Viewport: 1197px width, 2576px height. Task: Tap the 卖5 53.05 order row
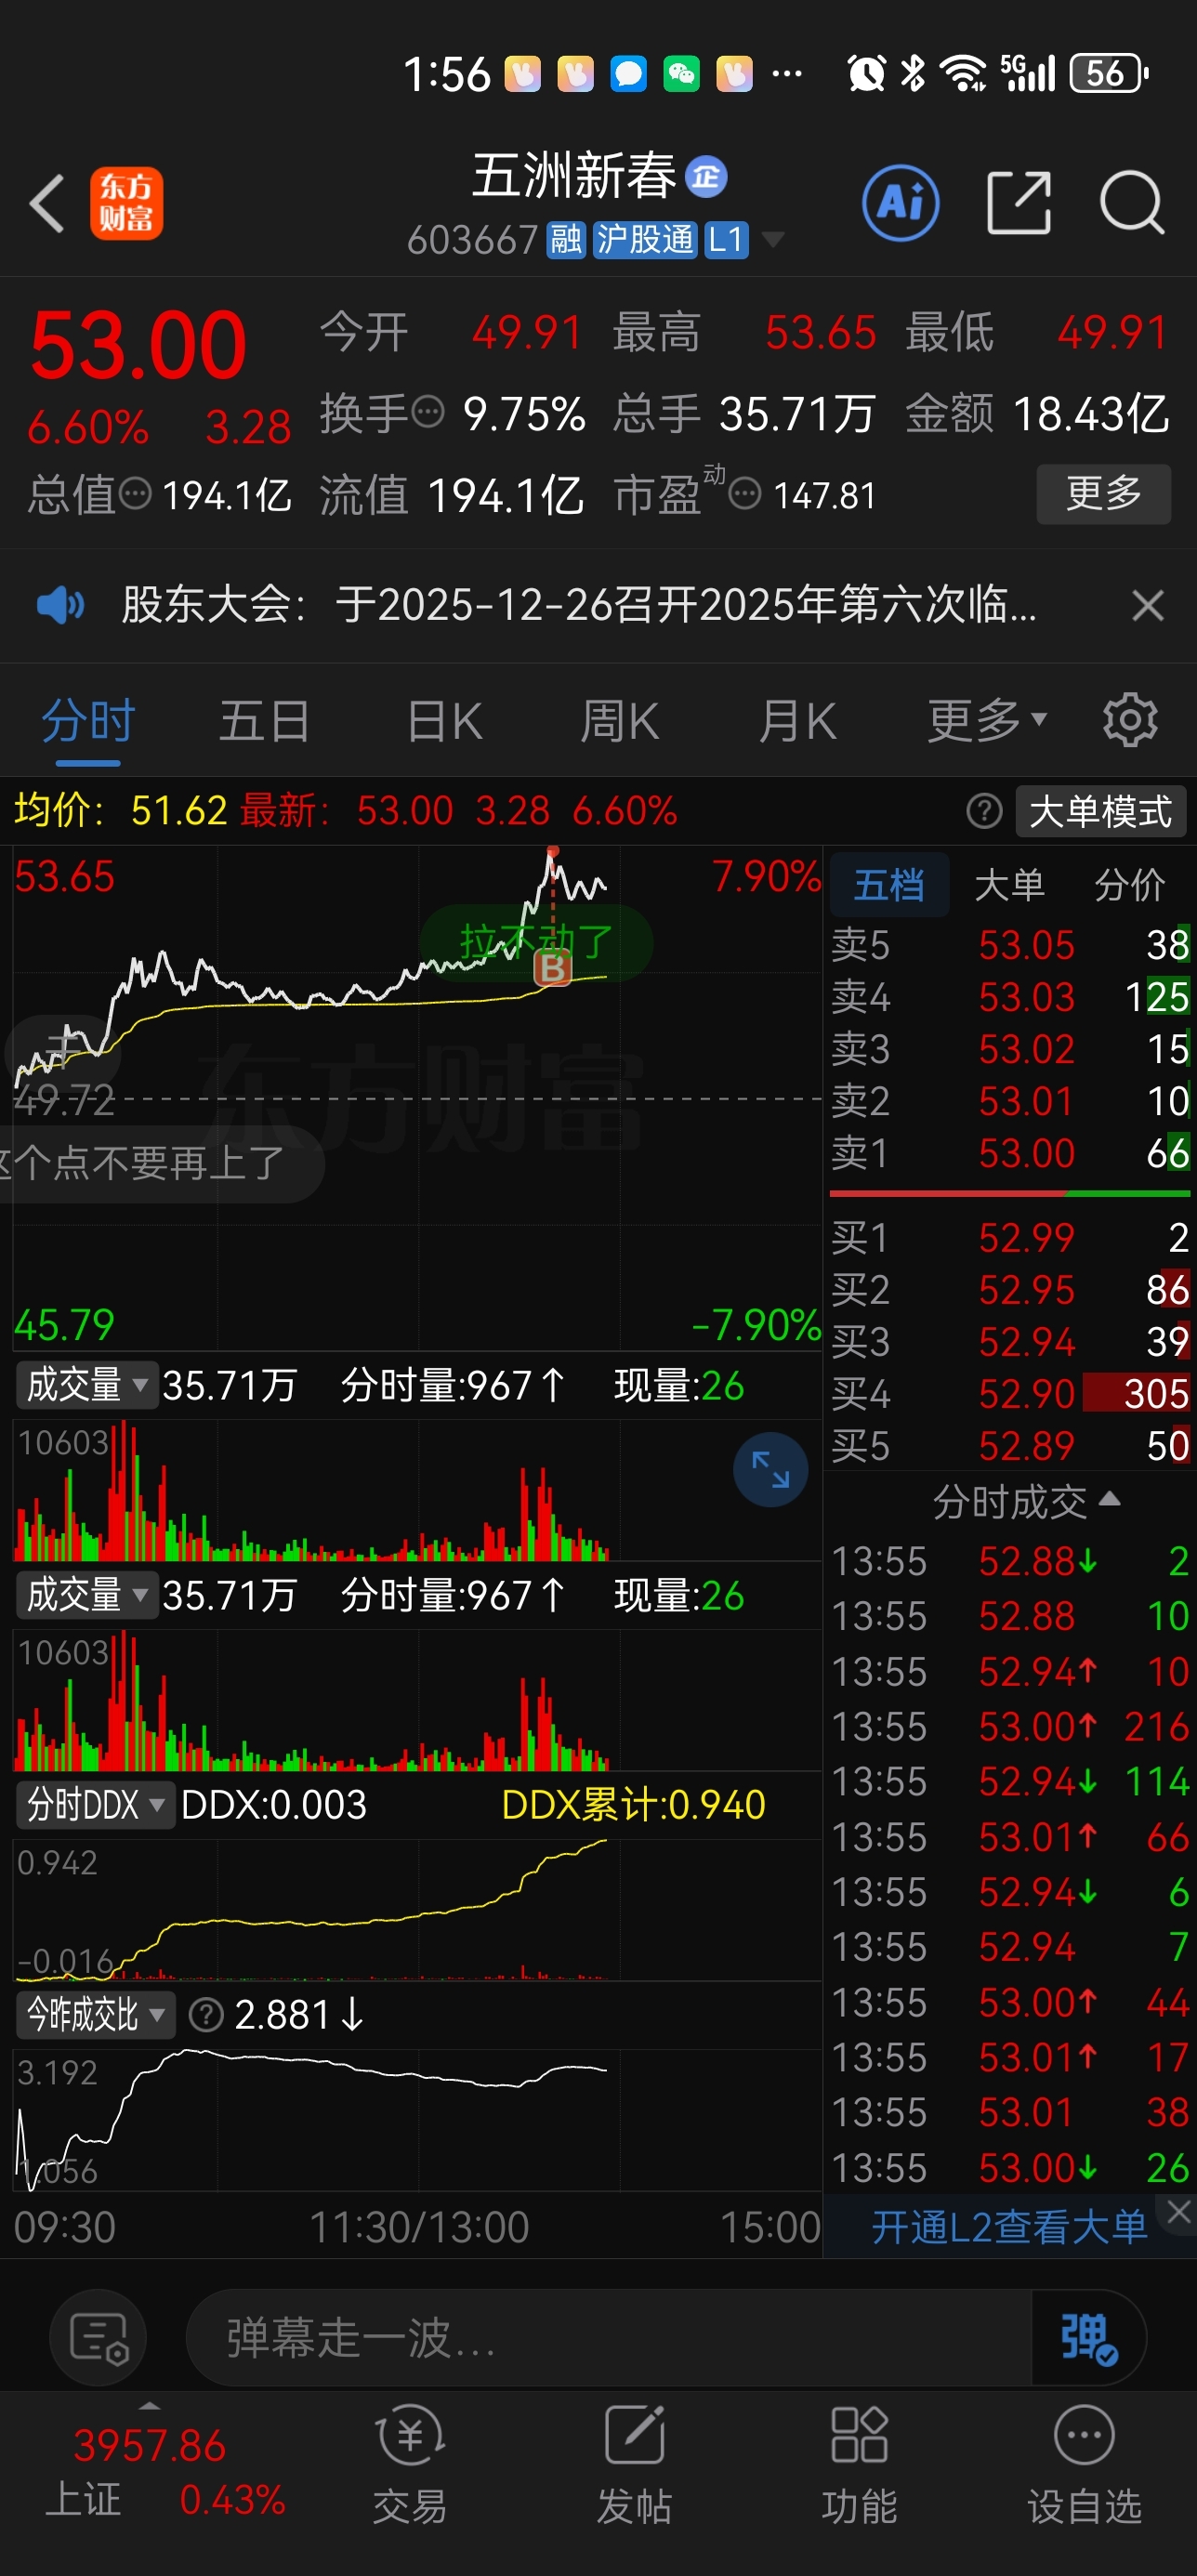pyautogui.click(x=1010, y=945)
